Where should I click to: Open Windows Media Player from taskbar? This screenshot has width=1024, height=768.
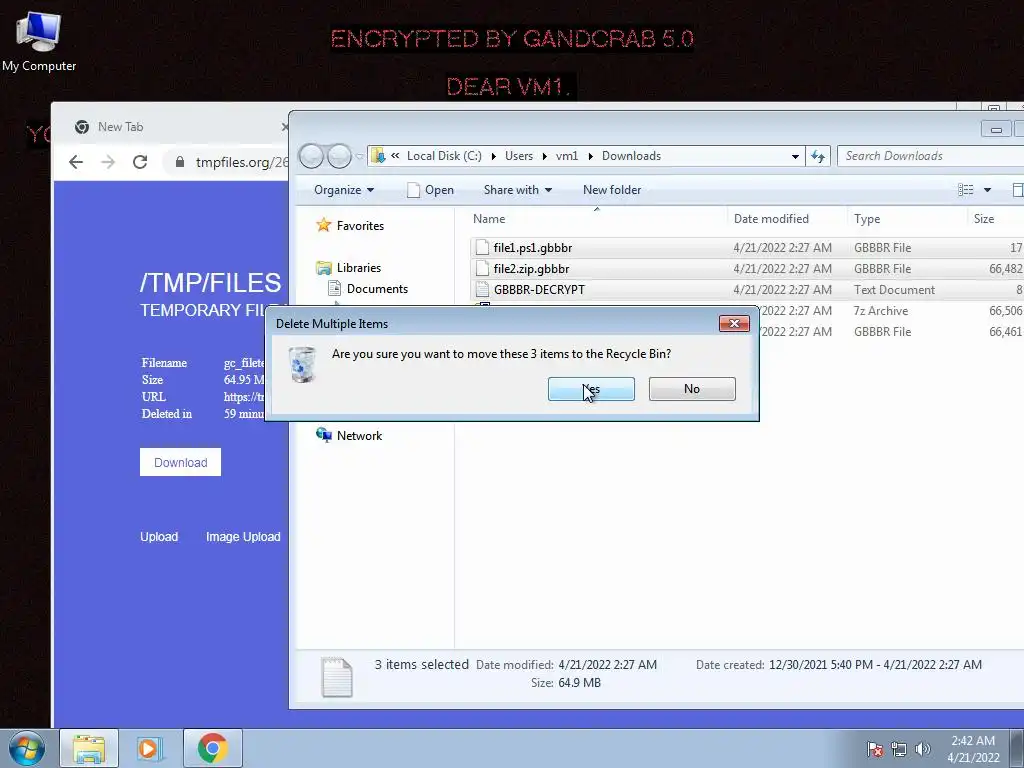(x=150, y=748)
